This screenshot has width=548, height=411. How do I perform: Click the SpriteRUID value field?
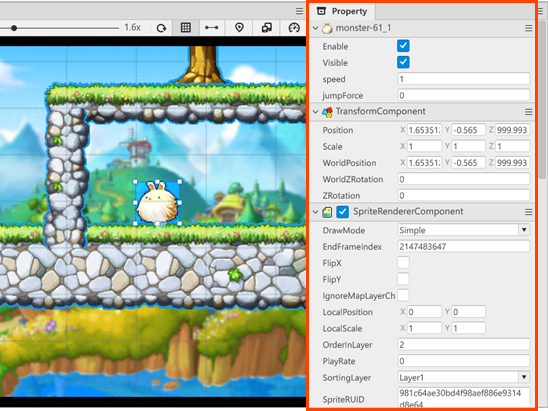point(464,398)
